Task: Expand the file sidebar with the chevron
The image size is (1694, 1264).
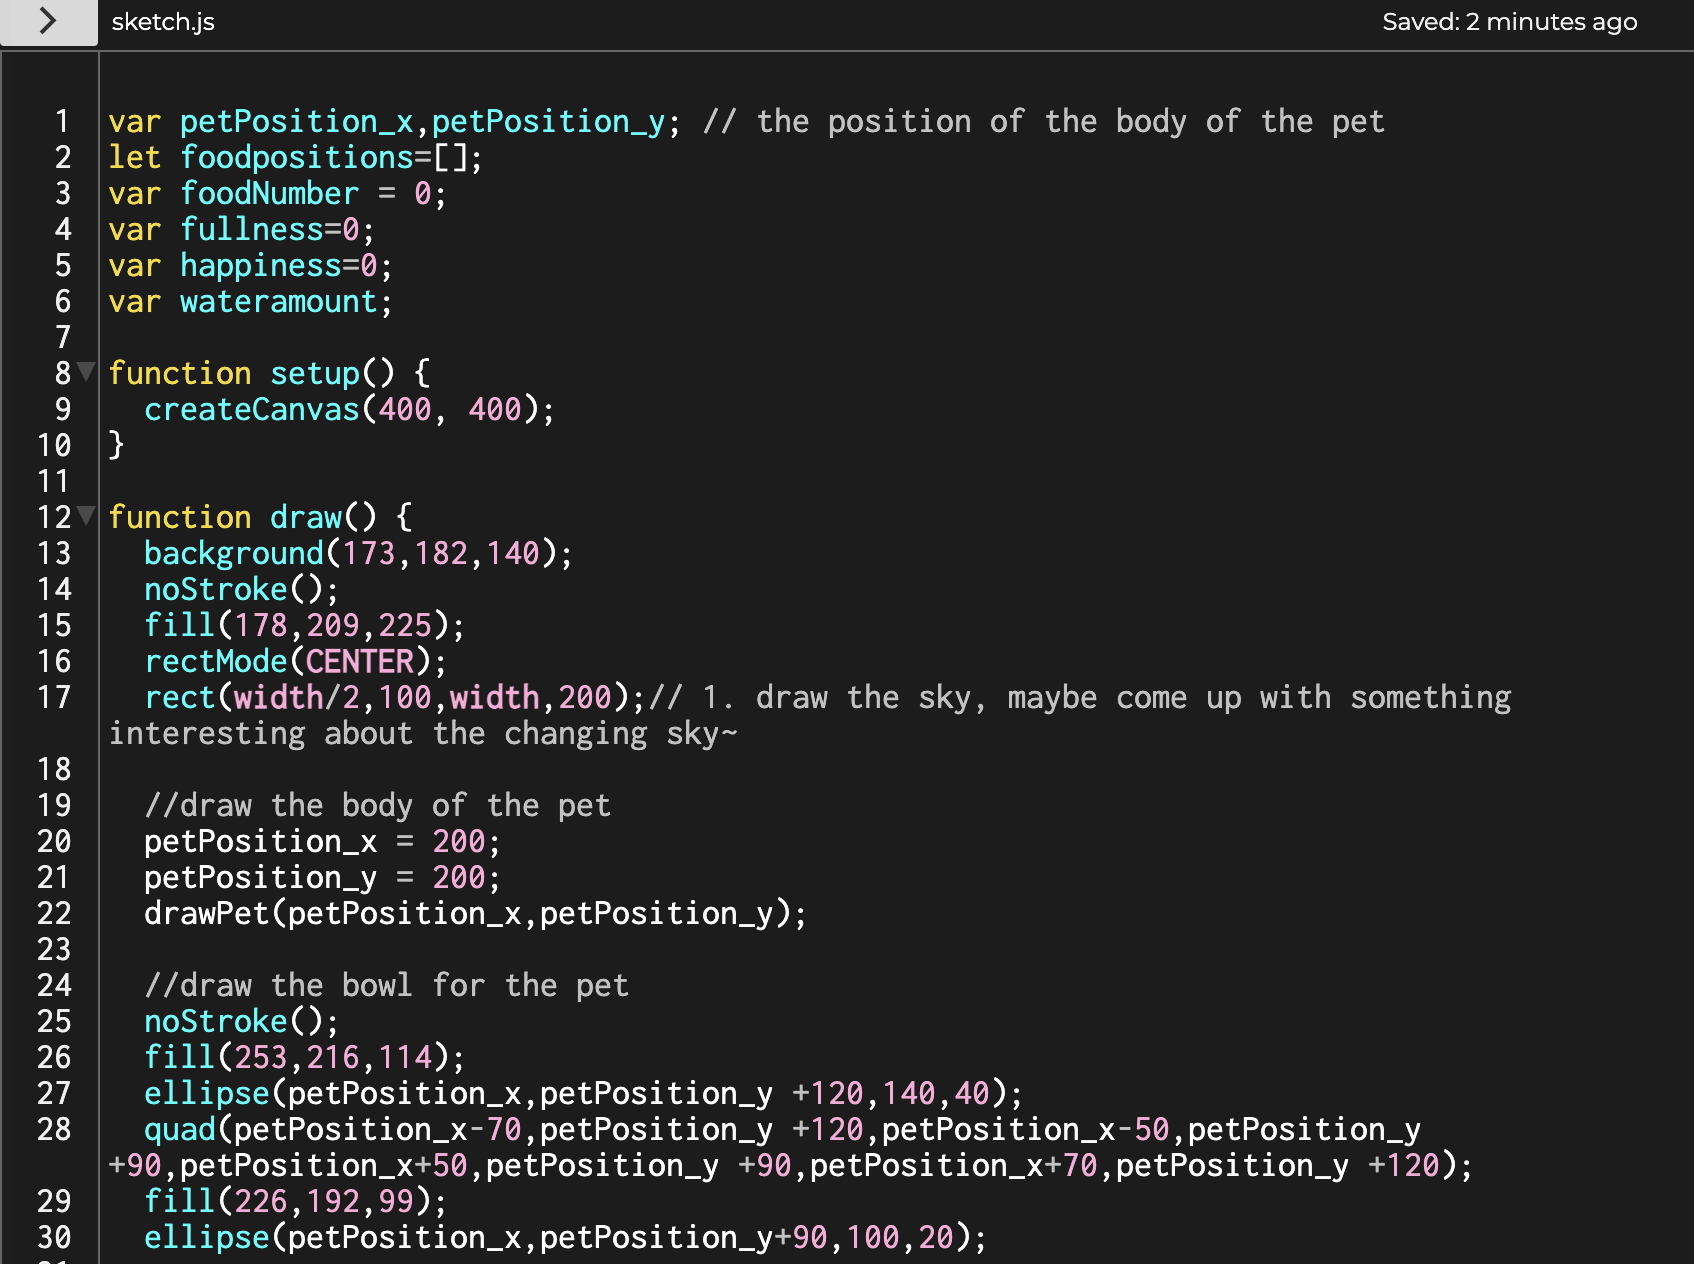Action: click(x=47, y=21)
